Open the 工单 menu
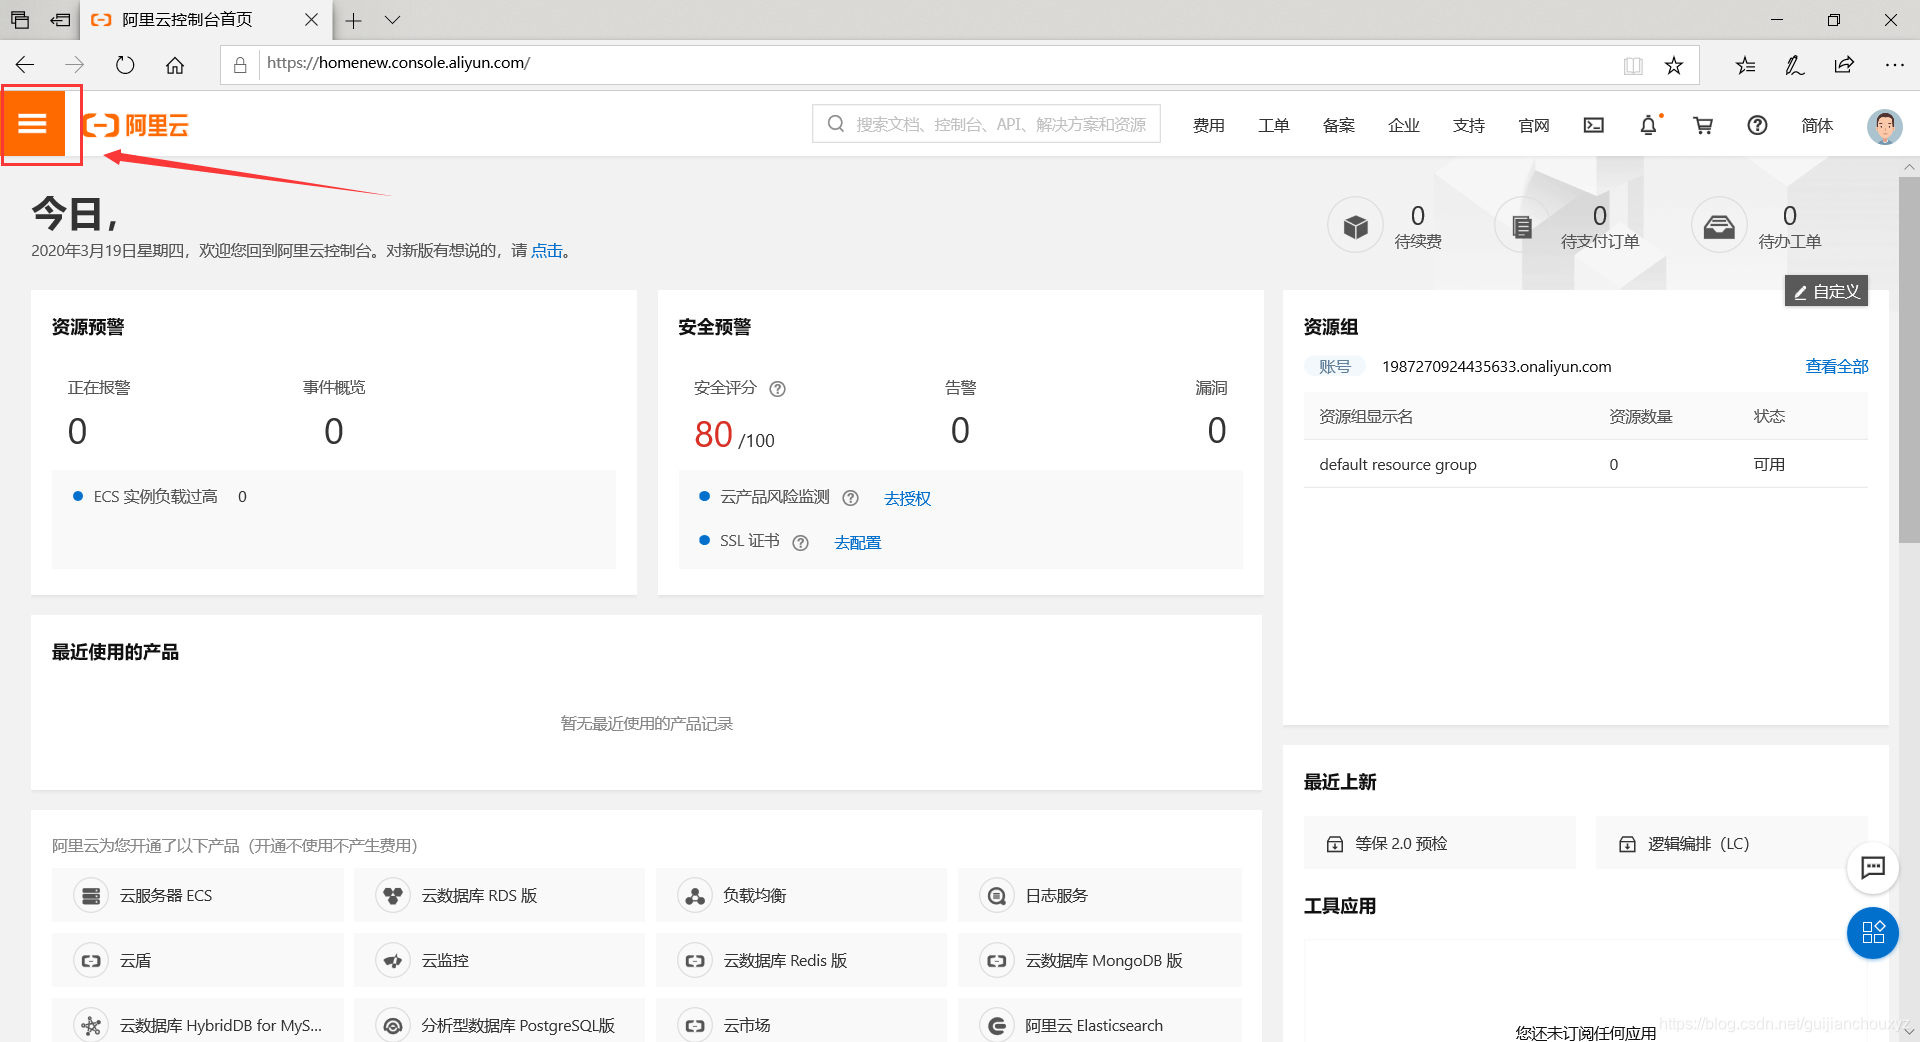Image resolution: width=1920 pixels, height=1042 pixels. coord(1273,125)
